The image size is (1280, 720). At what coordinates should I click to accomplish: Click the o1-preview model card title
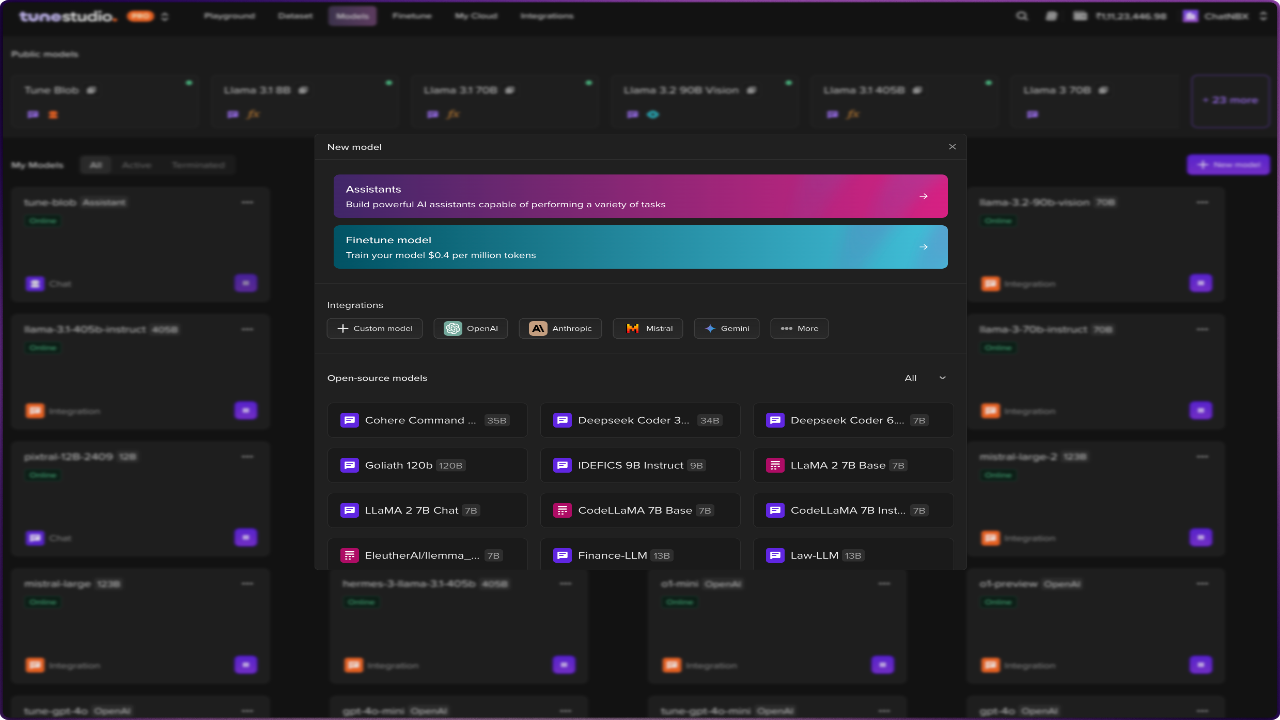click(1008, 583)
